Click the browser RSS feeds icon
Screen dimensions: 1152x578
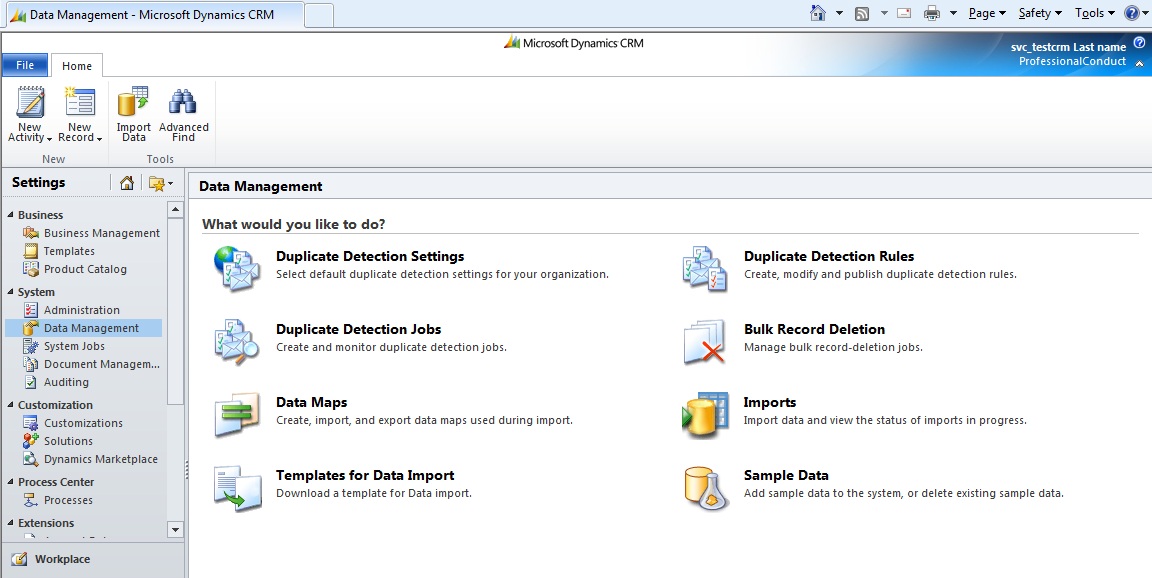pyautogui.click(x=862, y=13)
